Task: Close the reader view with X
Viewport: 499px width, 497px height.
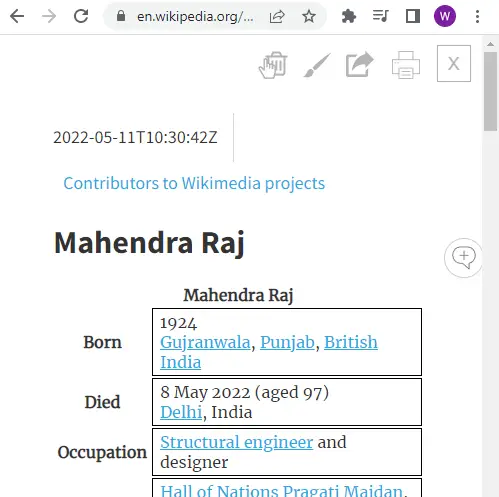Action: click(454, 63)
